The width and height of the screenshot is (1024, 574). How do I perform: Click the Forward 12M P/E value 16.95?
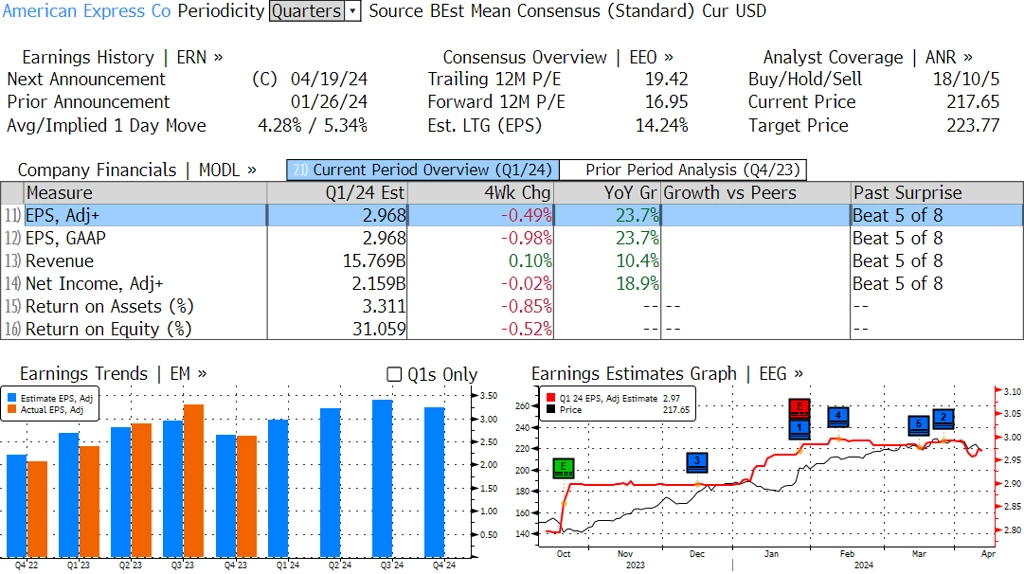tap(667, 103)
